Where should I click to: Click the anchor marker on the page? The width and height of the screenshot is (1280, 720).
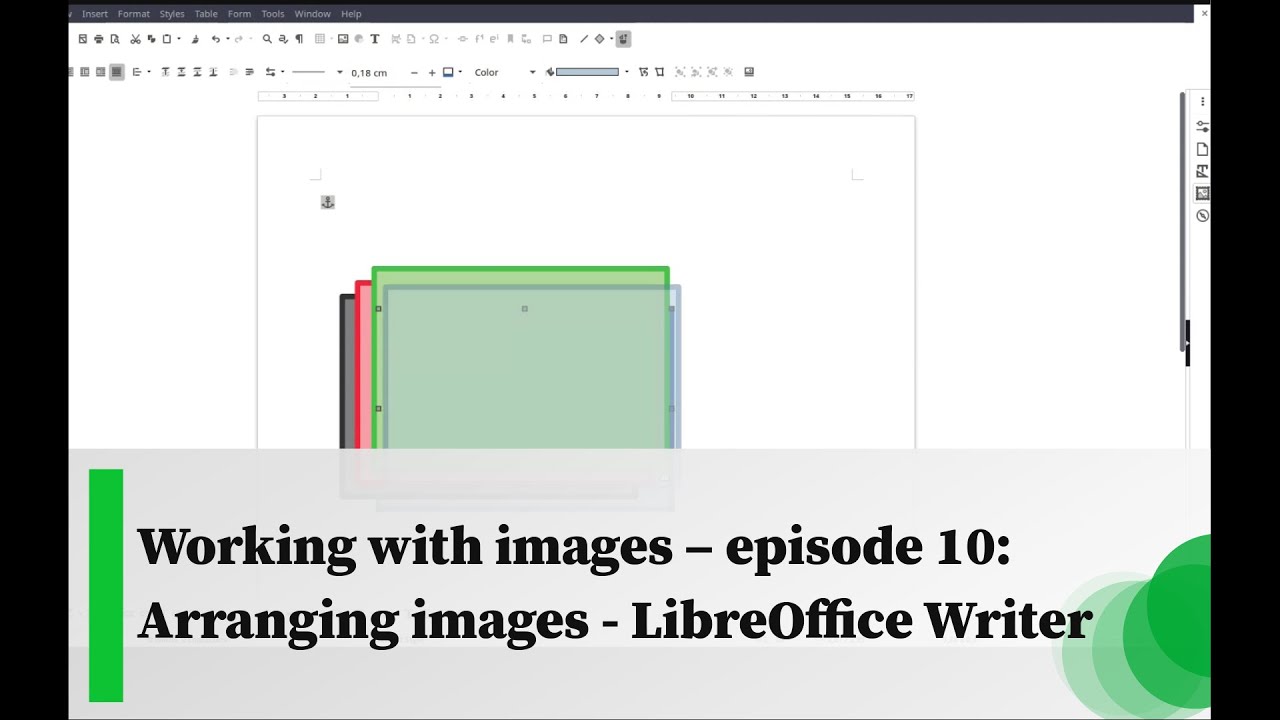(x=327, y=202)
